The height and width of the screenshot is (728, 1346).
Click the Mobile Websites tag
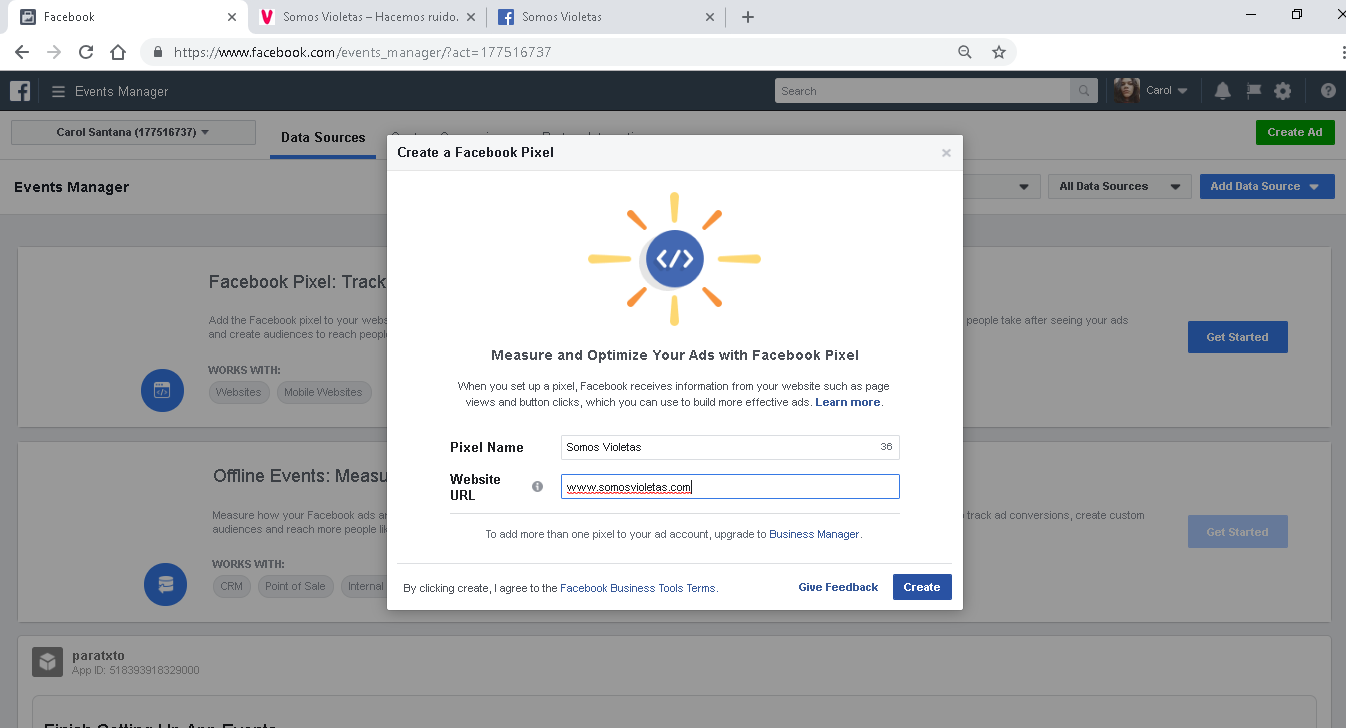point(323,392)
